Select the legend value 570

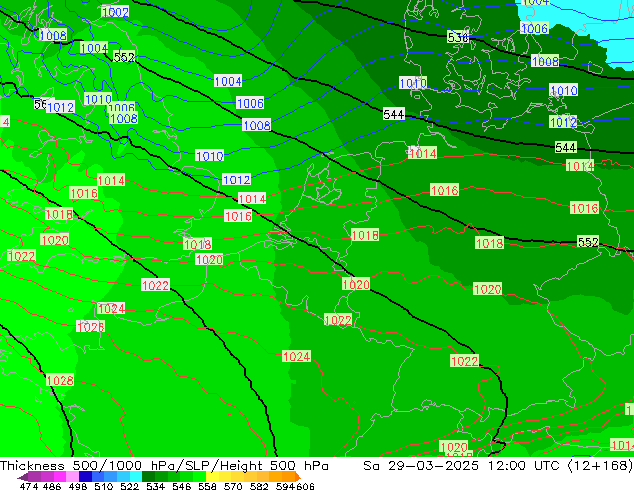(x=233, y=486)
